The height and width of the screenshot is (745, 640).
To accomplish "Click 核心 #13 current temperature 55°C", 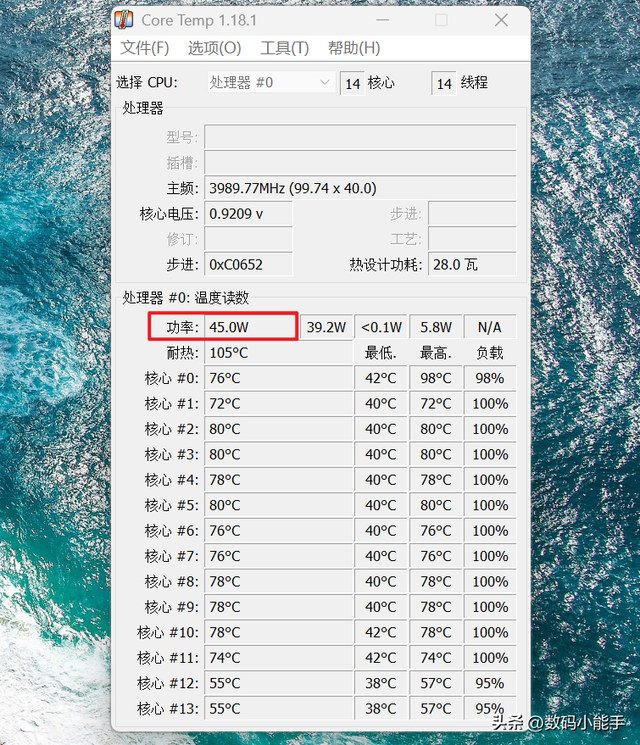I will 278,709.
